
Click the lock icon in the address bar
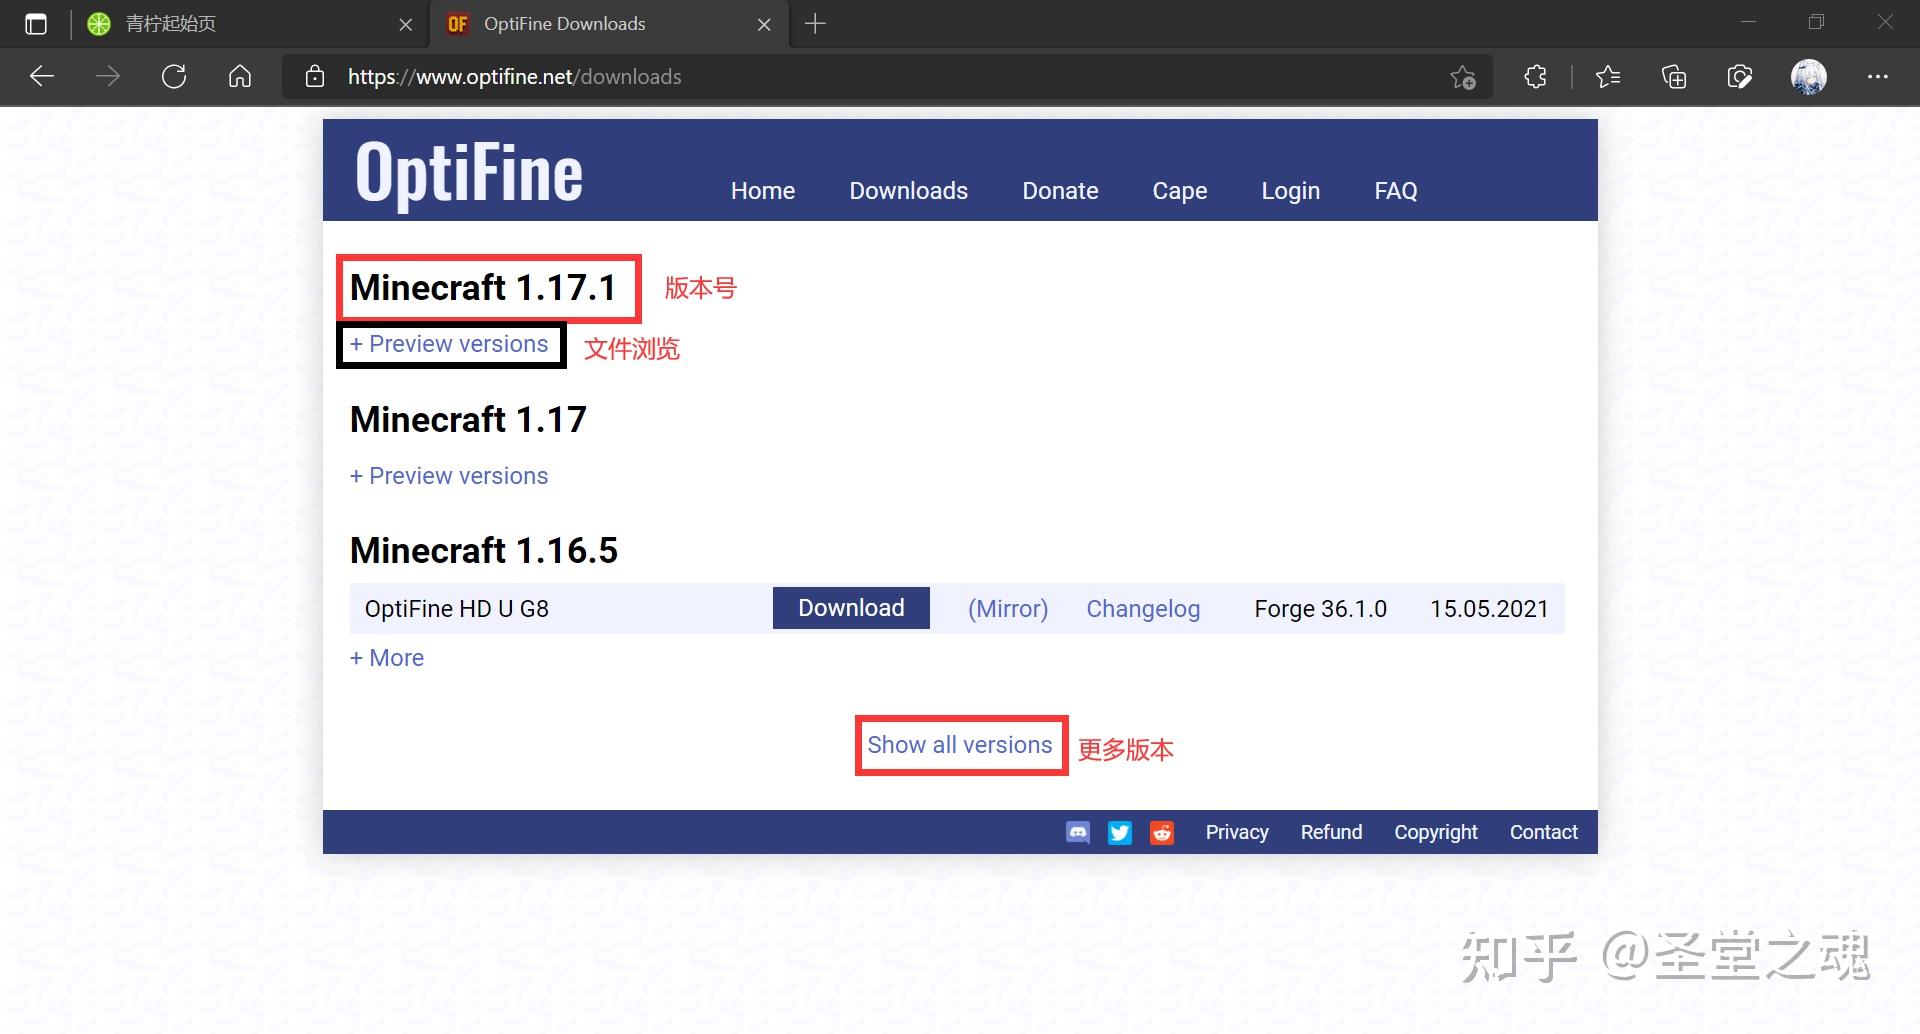tap(314, 76)
